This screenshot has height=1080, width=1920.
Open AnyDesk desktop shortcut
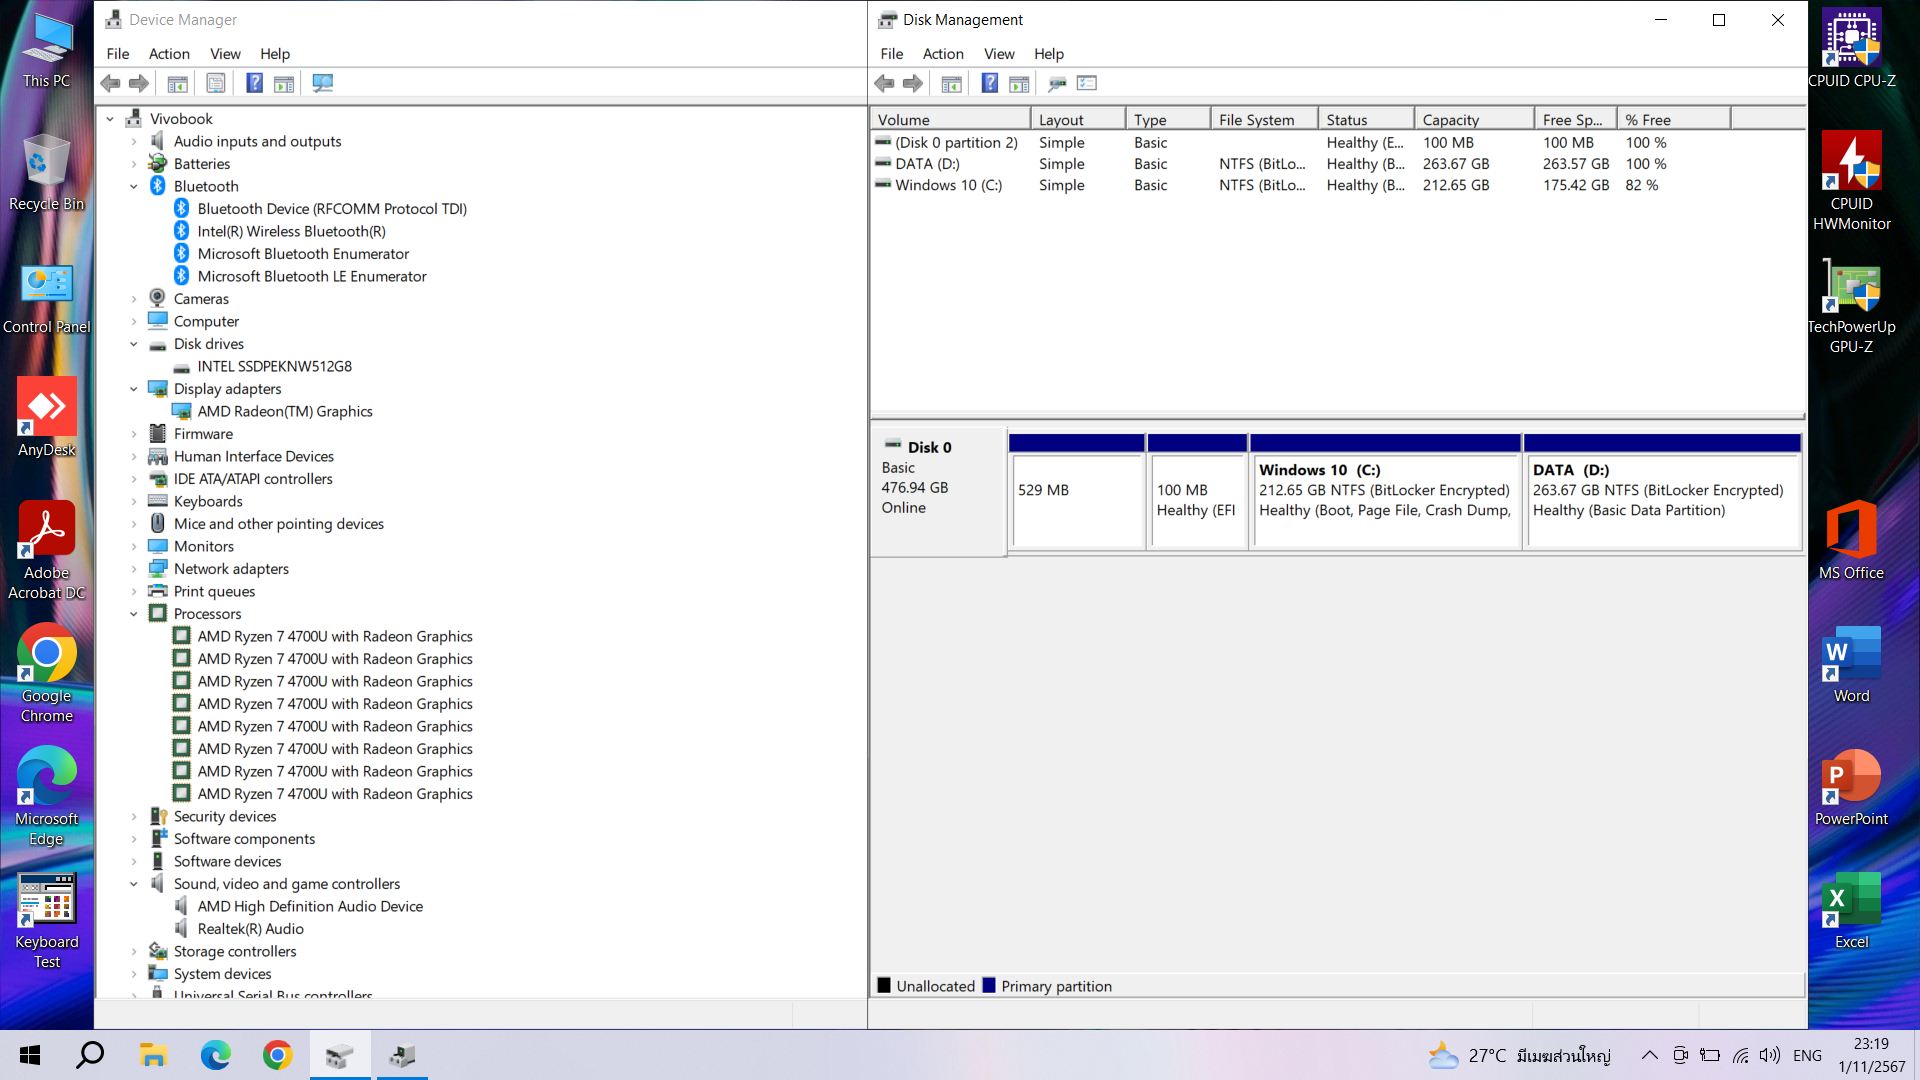click(x=47, y=417)
